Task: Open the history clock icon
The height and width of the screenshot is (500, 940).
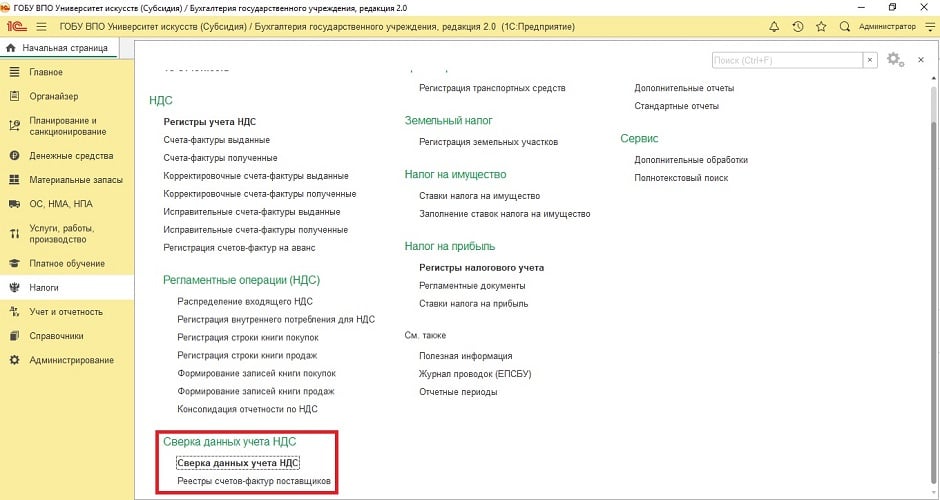Action: click(x=797, y=27)
